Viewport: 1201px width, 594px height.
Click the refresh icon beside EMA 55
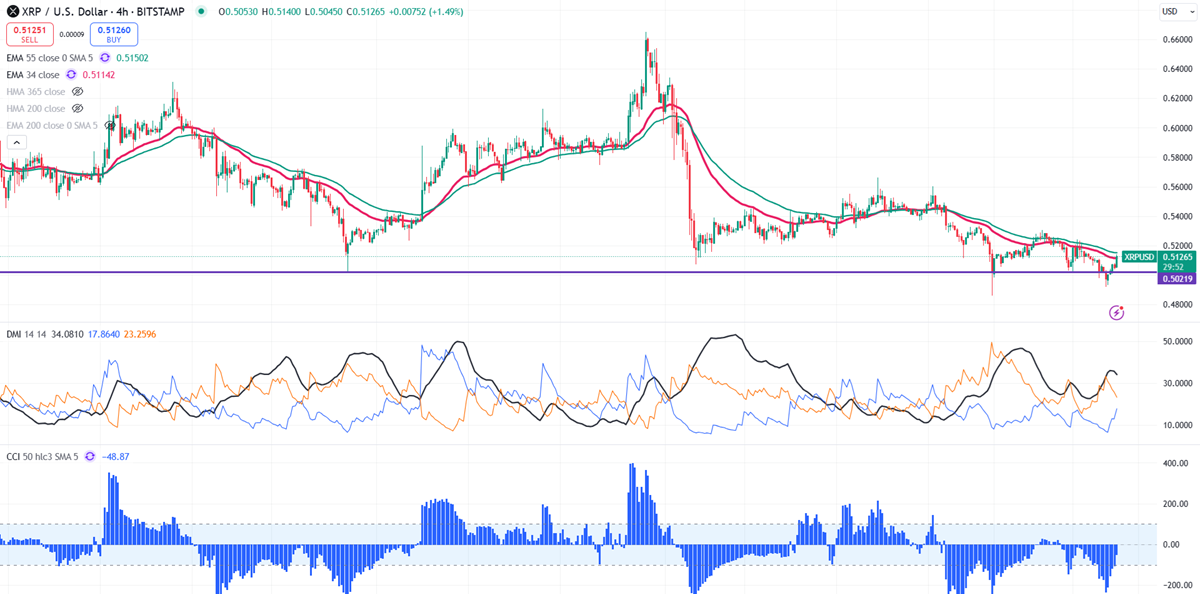point(105,57)
